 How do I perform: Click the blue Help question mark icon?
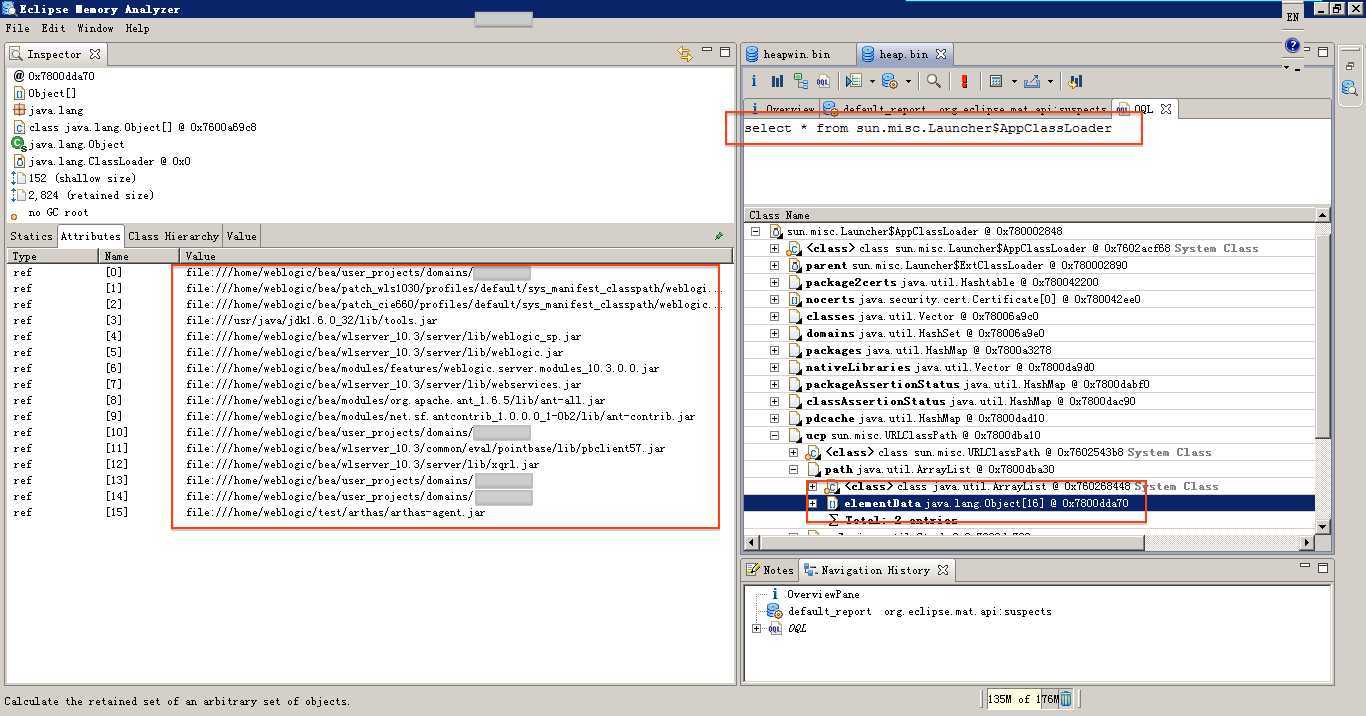(1293, 45)
